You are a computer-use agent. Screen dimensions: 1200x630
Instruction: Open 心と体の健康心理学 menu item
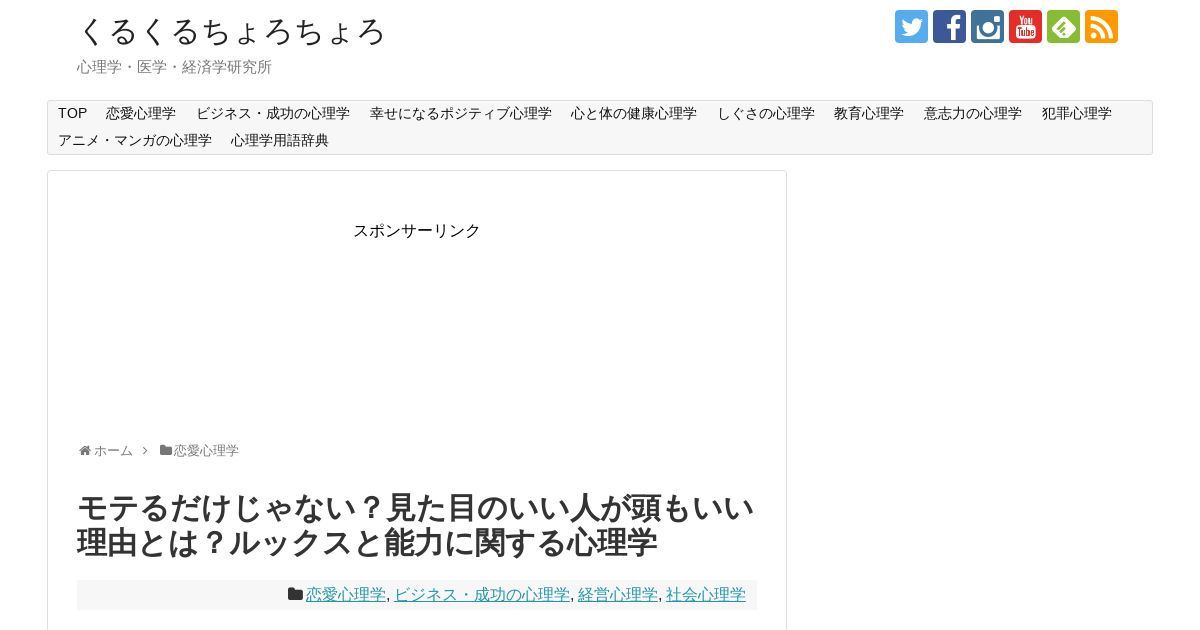[x=634, y=114]
